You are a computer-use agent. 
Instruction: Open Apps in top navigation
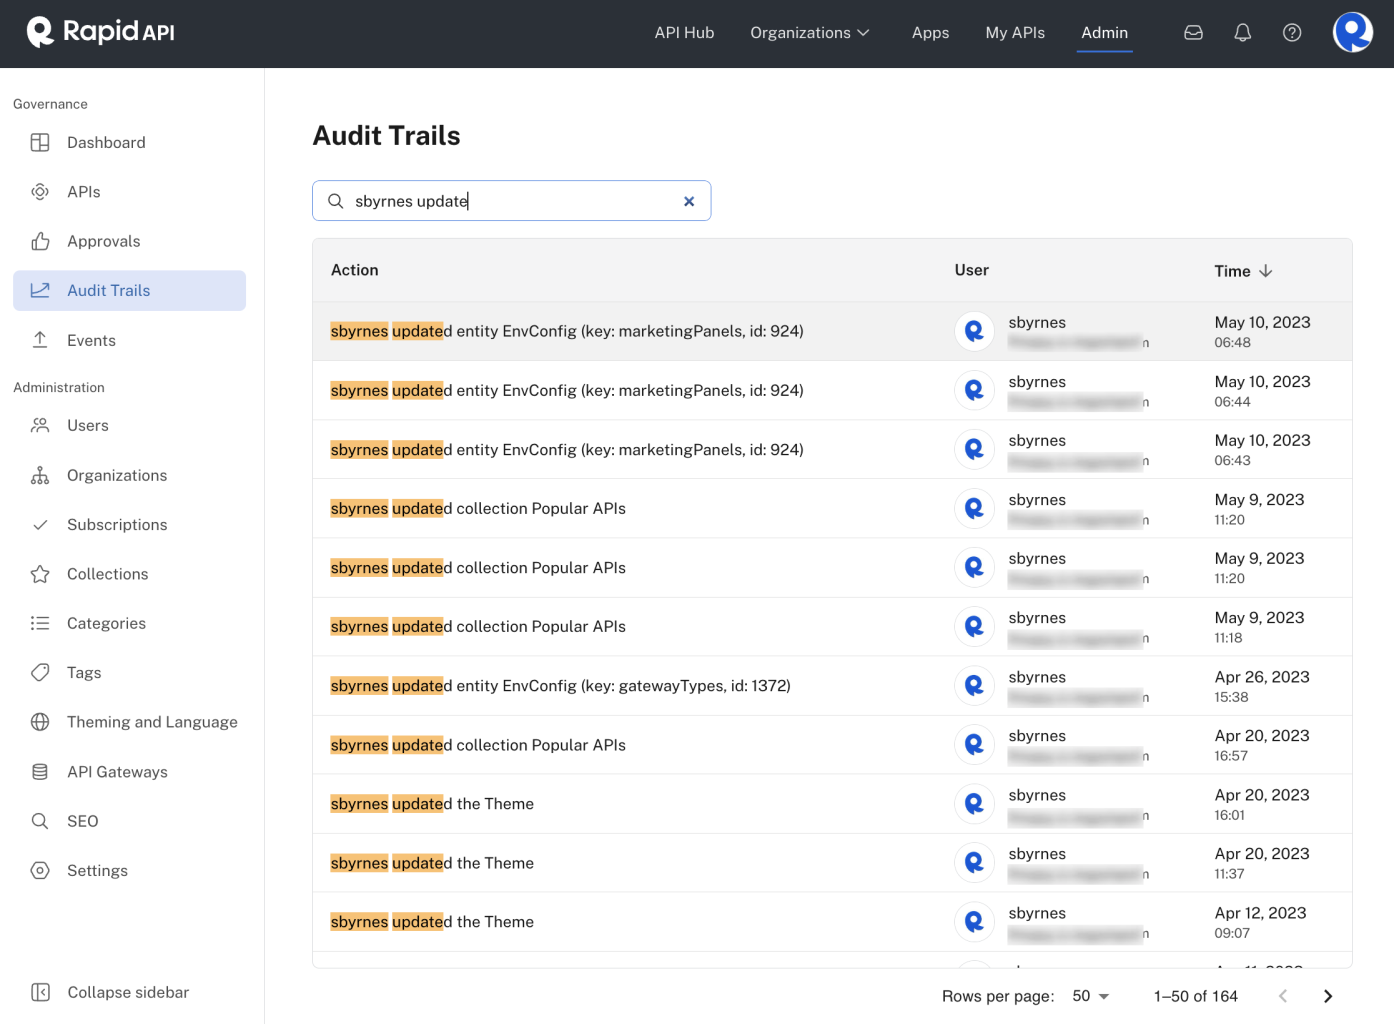[x=931, y=33]
